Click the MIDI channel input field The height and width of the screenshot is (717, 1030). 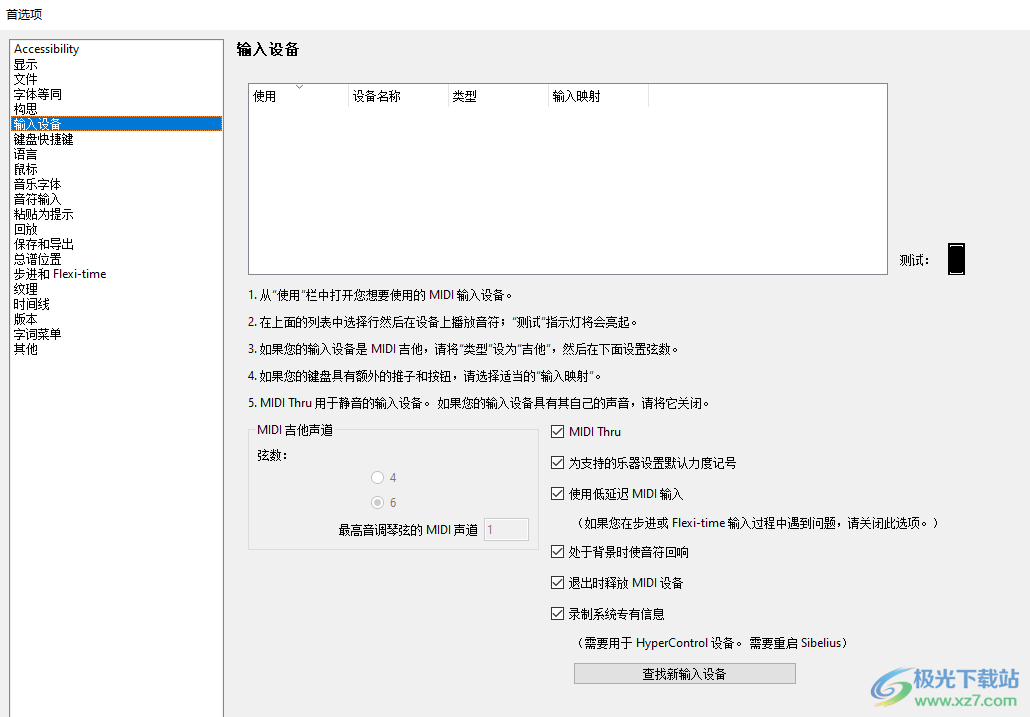(x=506, y=529)
